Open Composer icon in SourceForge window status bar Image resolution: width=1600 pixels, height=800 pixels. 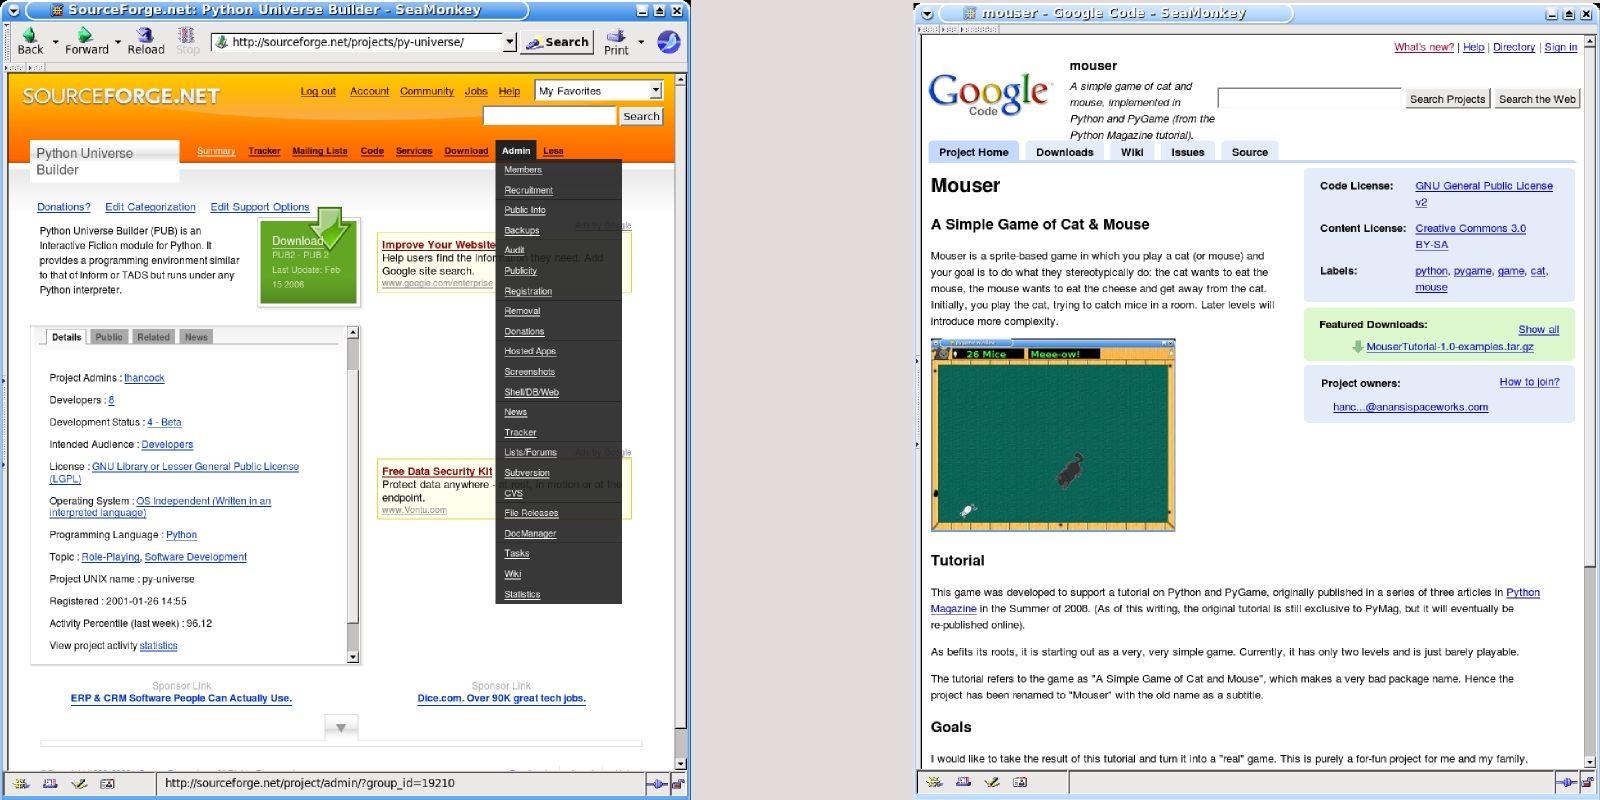tap(79, 784)
